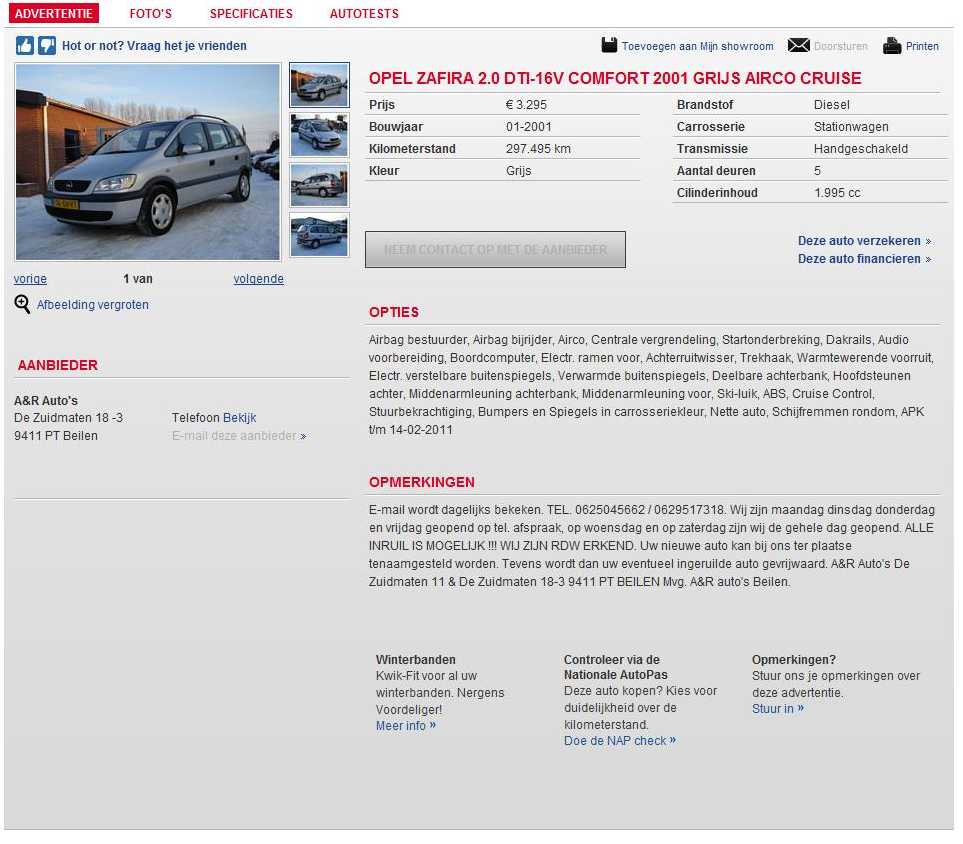
Task: Click the Doorsturen link
Action: click(840, 46)
